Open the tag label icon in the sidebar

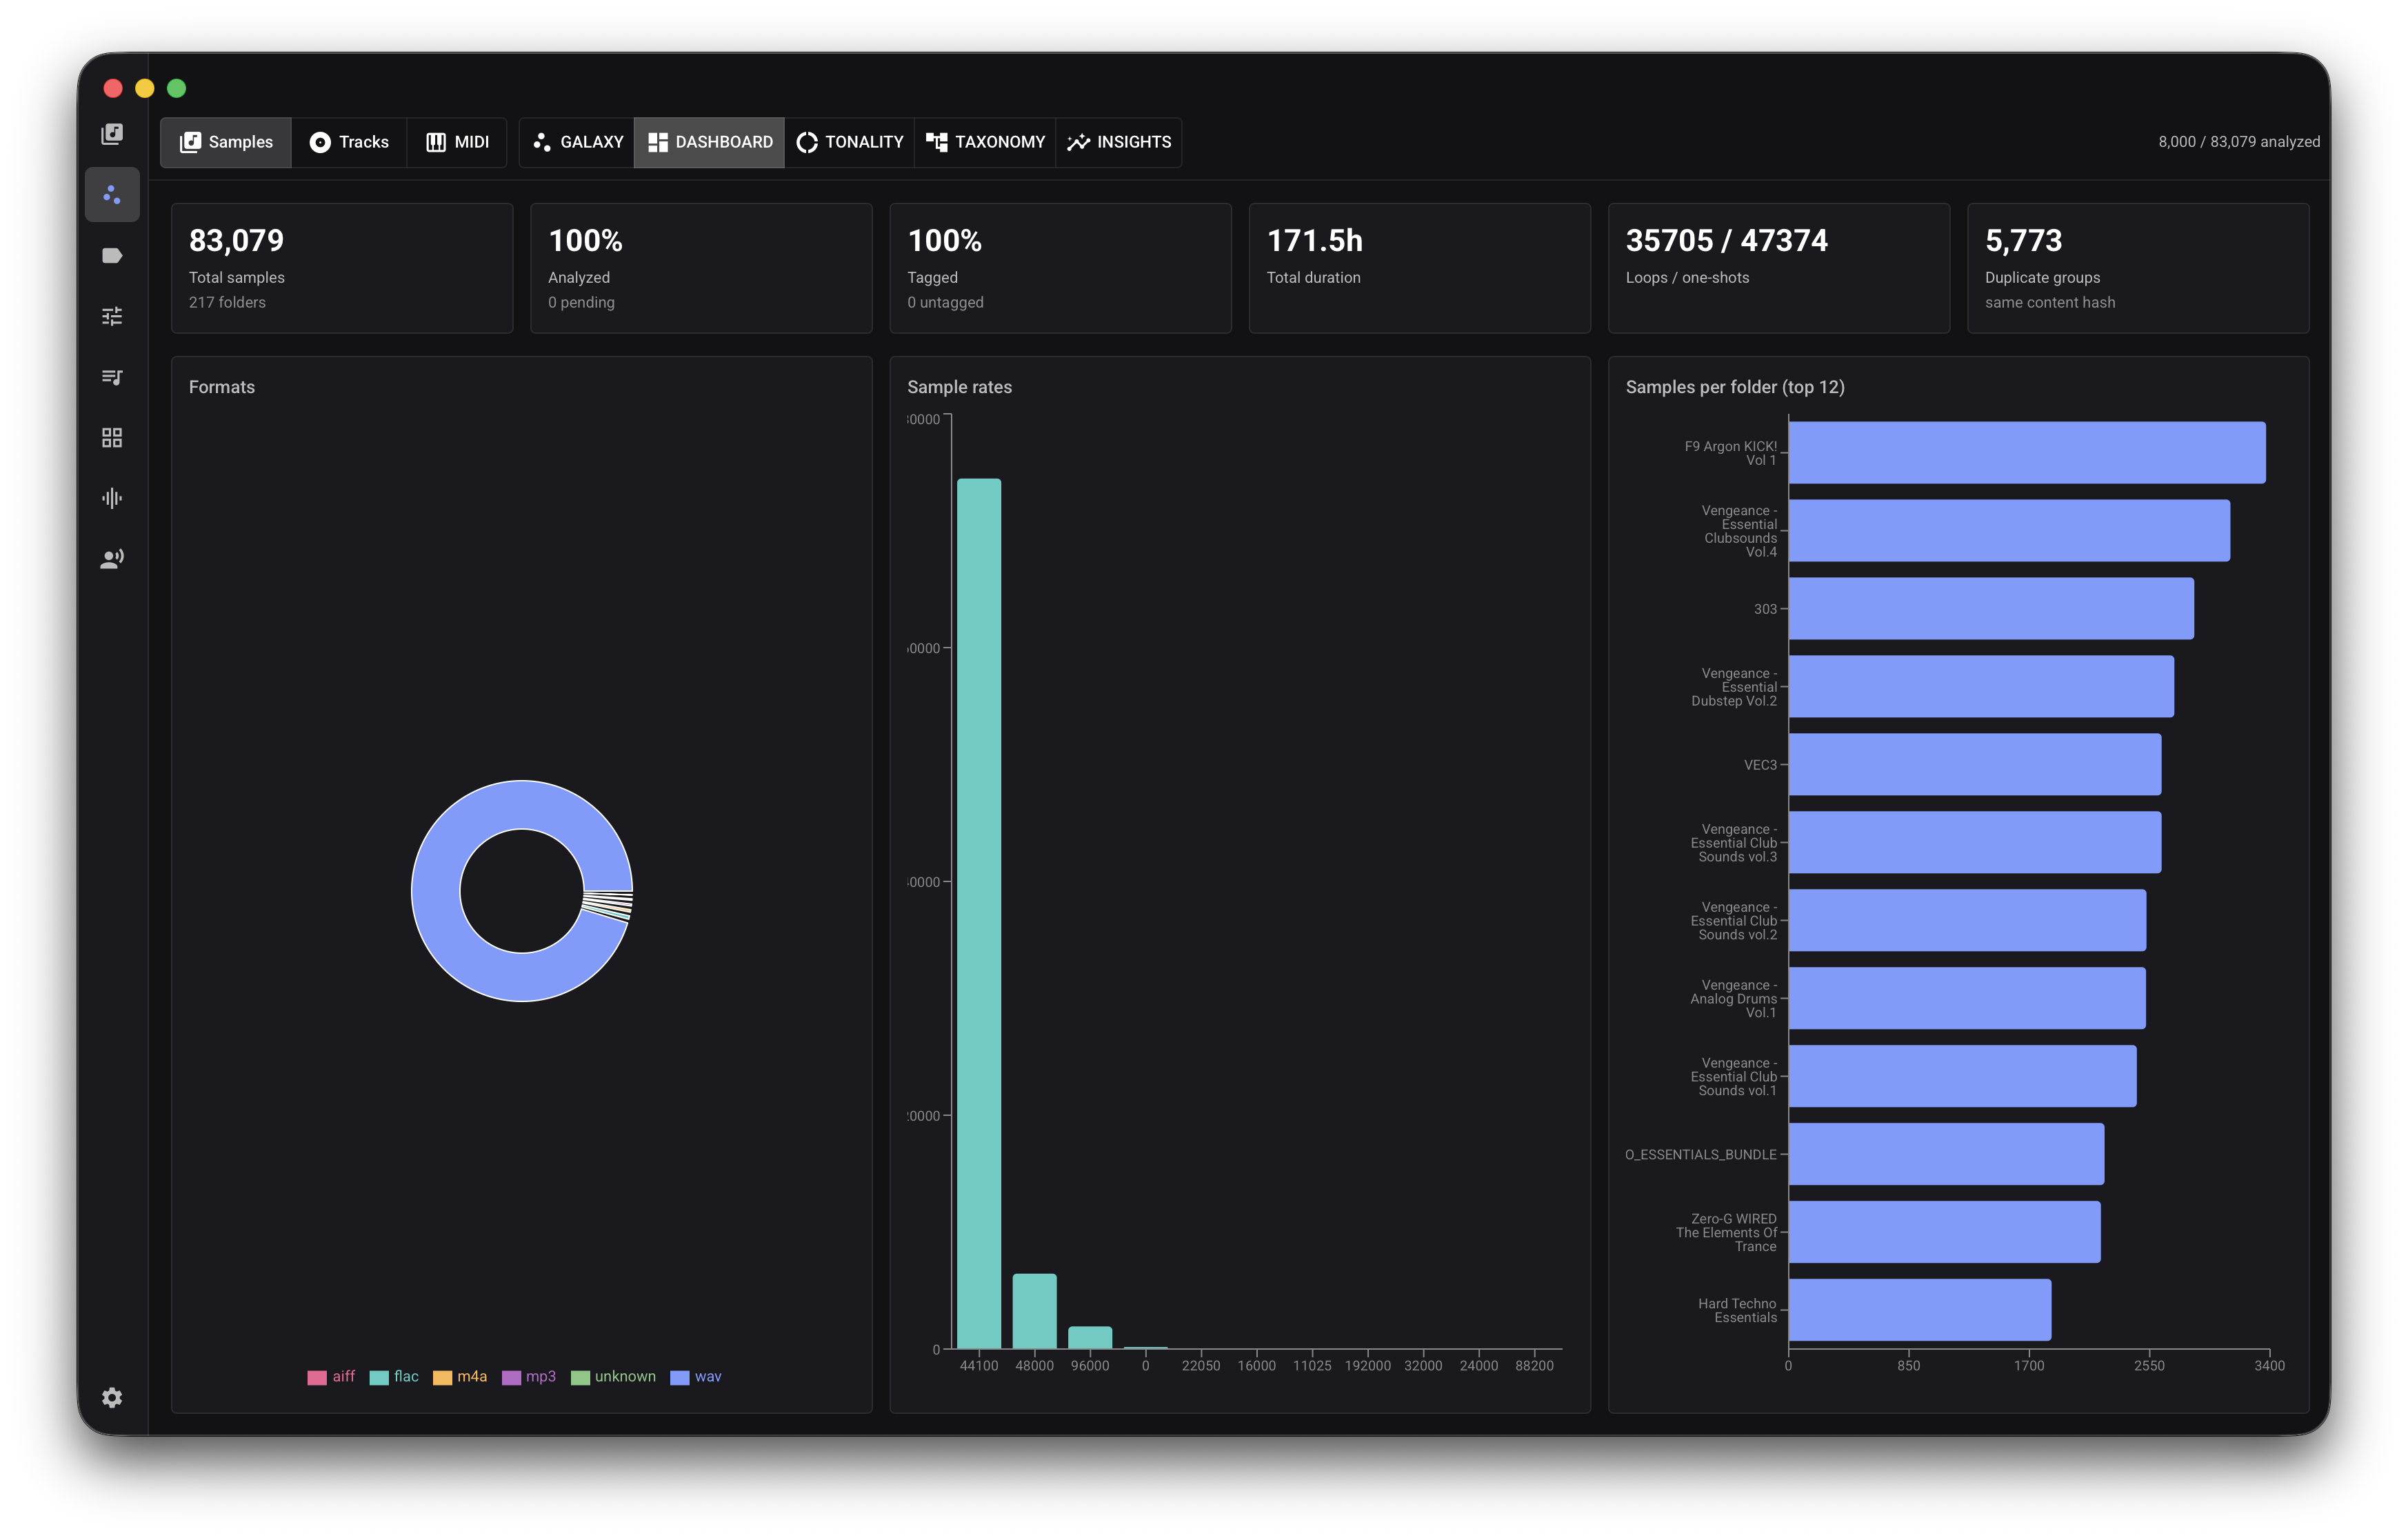coord(112,256)
